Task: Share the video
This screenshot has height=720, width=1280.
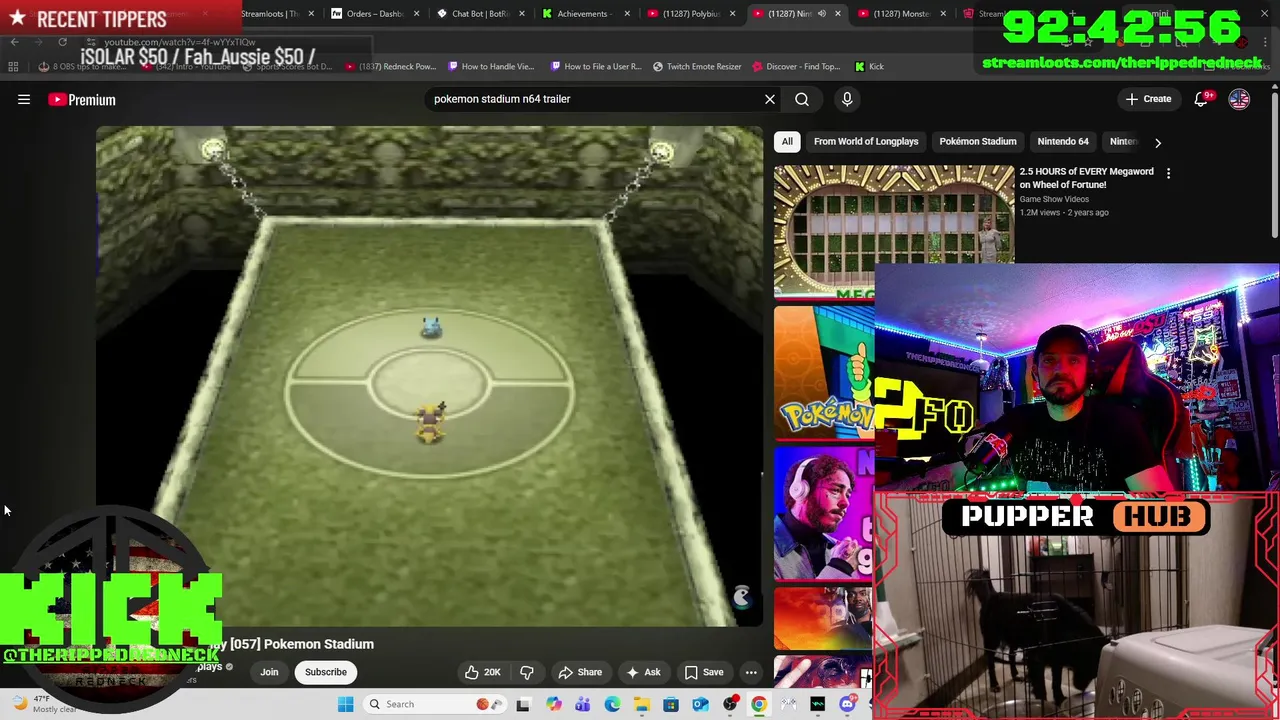Action: [x=580, y=672]
